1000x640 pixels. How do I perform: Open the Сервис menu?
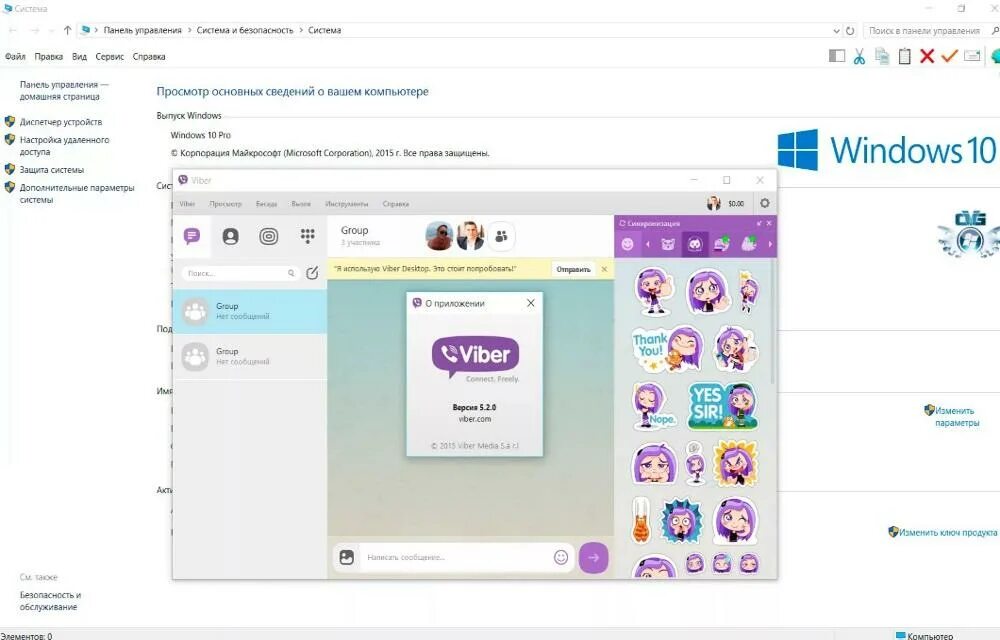[110, 57]
